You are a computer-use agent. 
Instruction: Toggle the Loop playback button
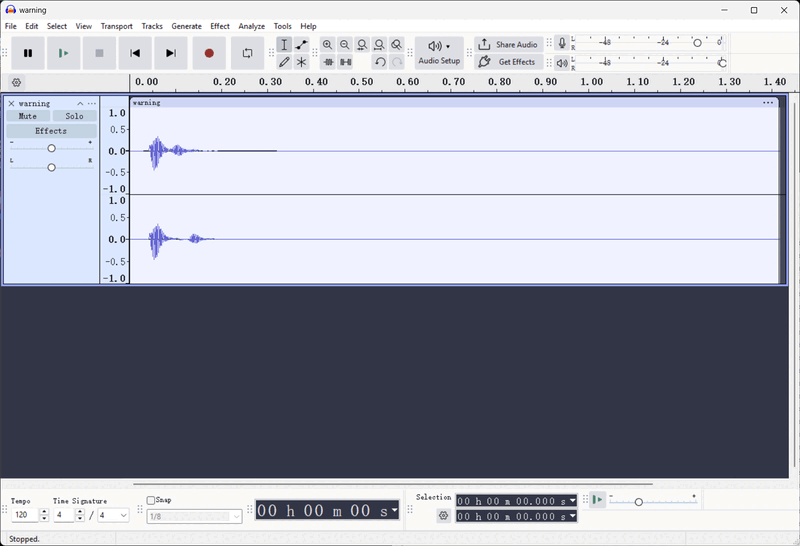tap(247, 53)
